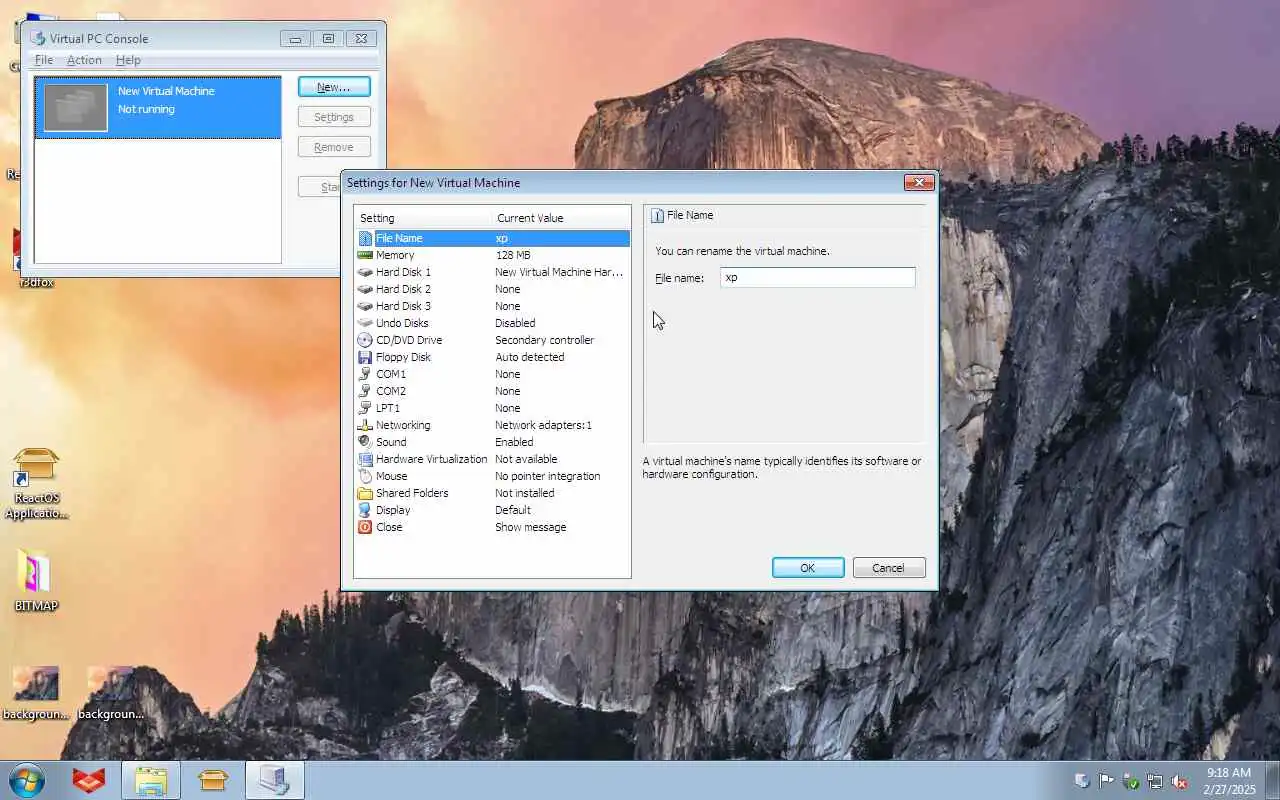Open the BITMAP folder on desktop
The height and width of the screenshot is (800, 1280).
(x=36, y=579)
